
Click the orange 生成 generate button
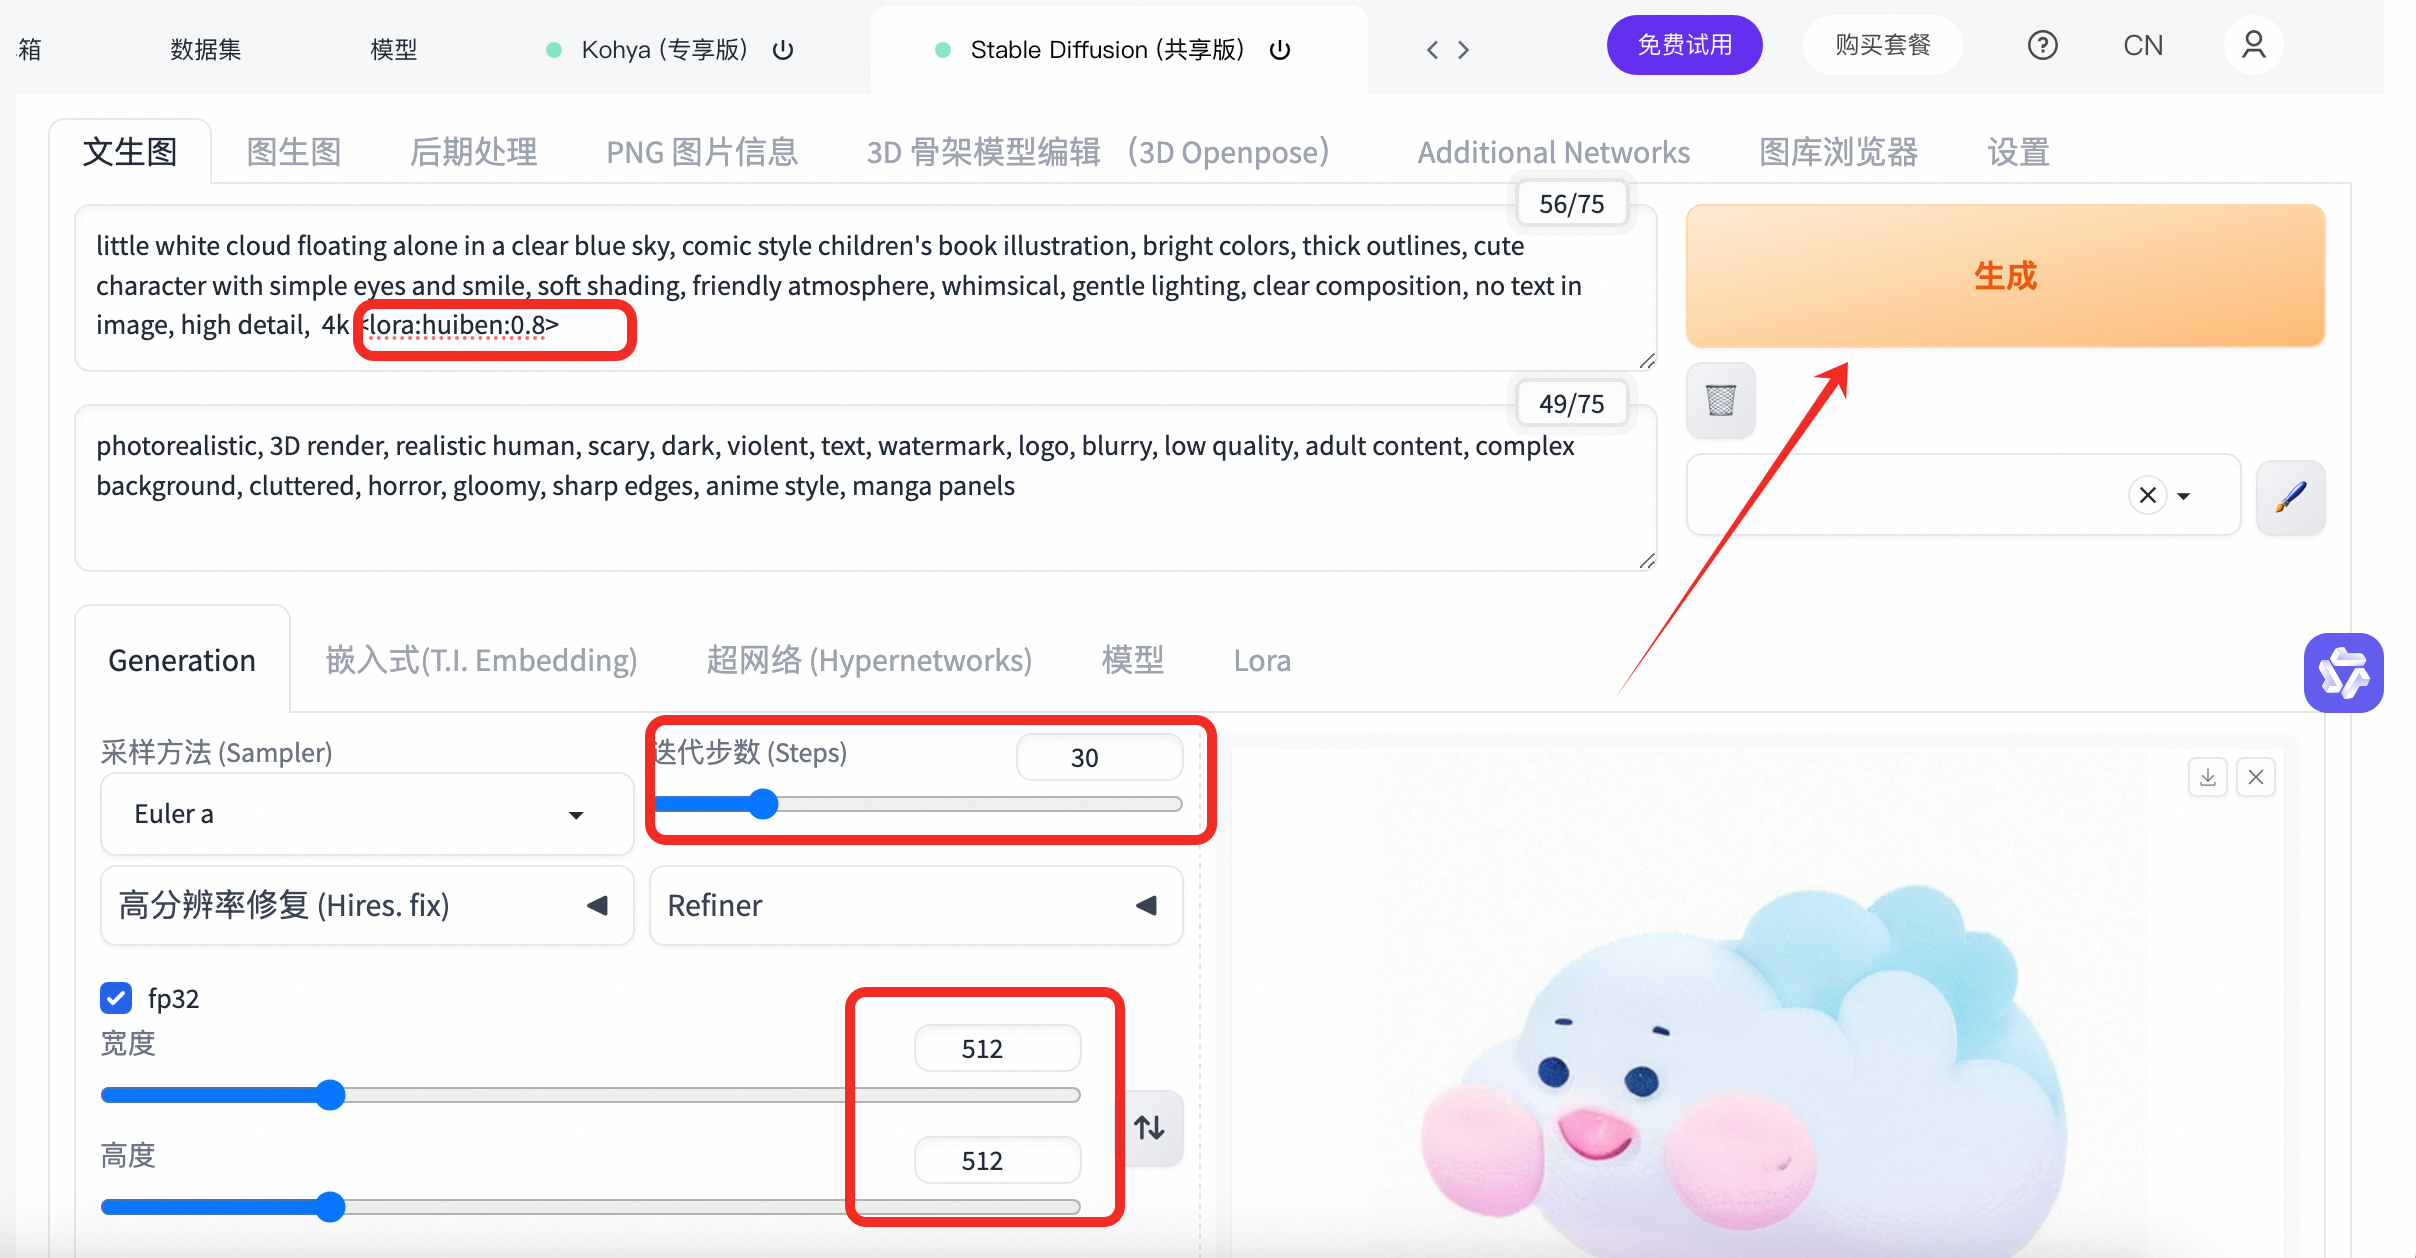pyautogui.click(x=2004, y=276)
